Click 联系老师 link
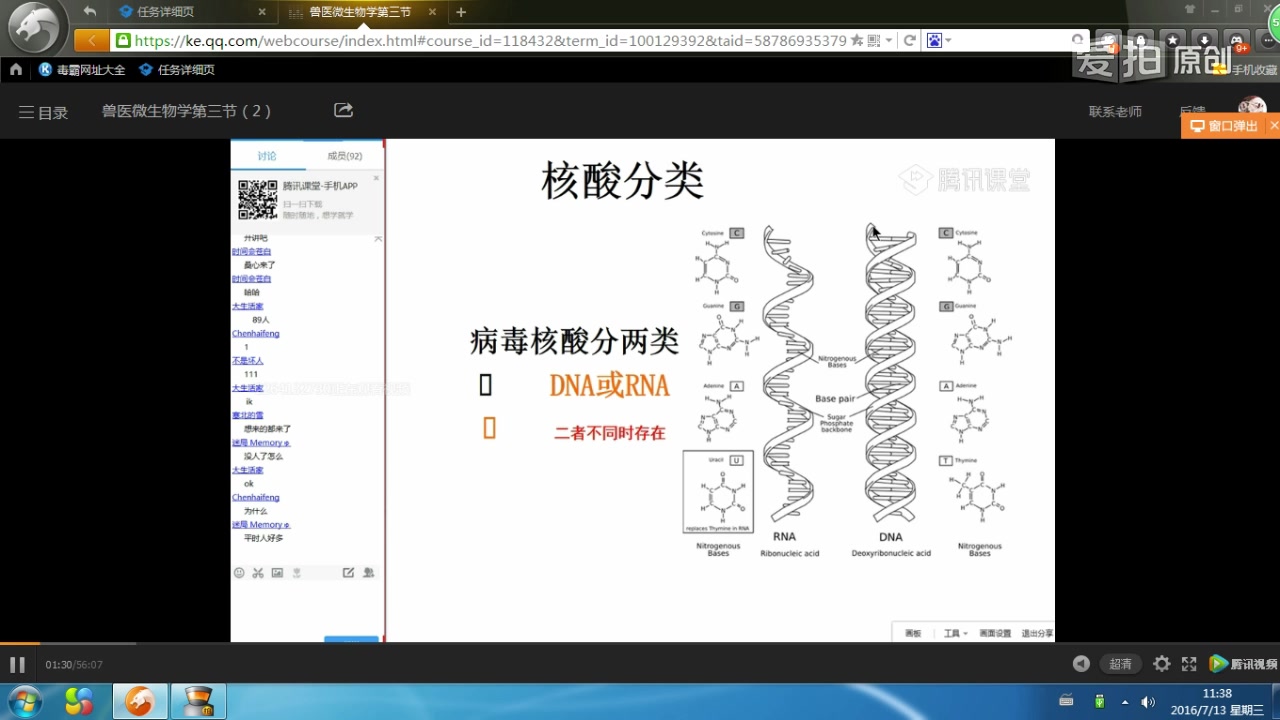This screenshot has width=1280, height=720. (1115, 112)
